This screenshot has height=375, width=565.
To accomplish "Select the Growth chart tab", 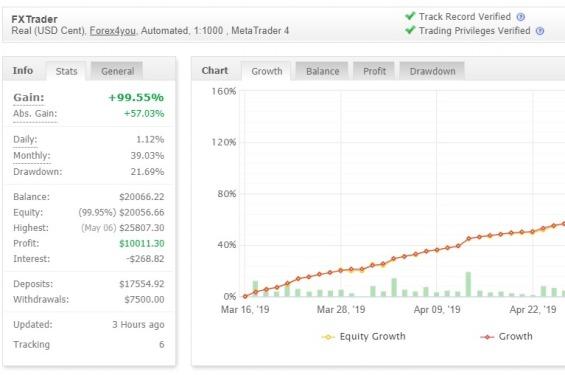I will [x=267, y=71].
